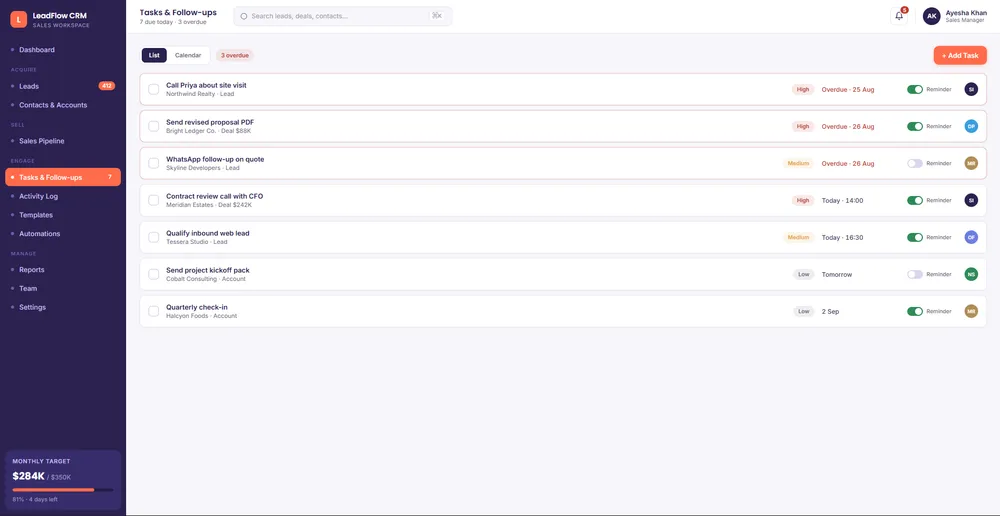The height and width of the screenshot is (516, 1000).
Task: Click the 'Today · 14:00' due time
Action: (842, 200)
